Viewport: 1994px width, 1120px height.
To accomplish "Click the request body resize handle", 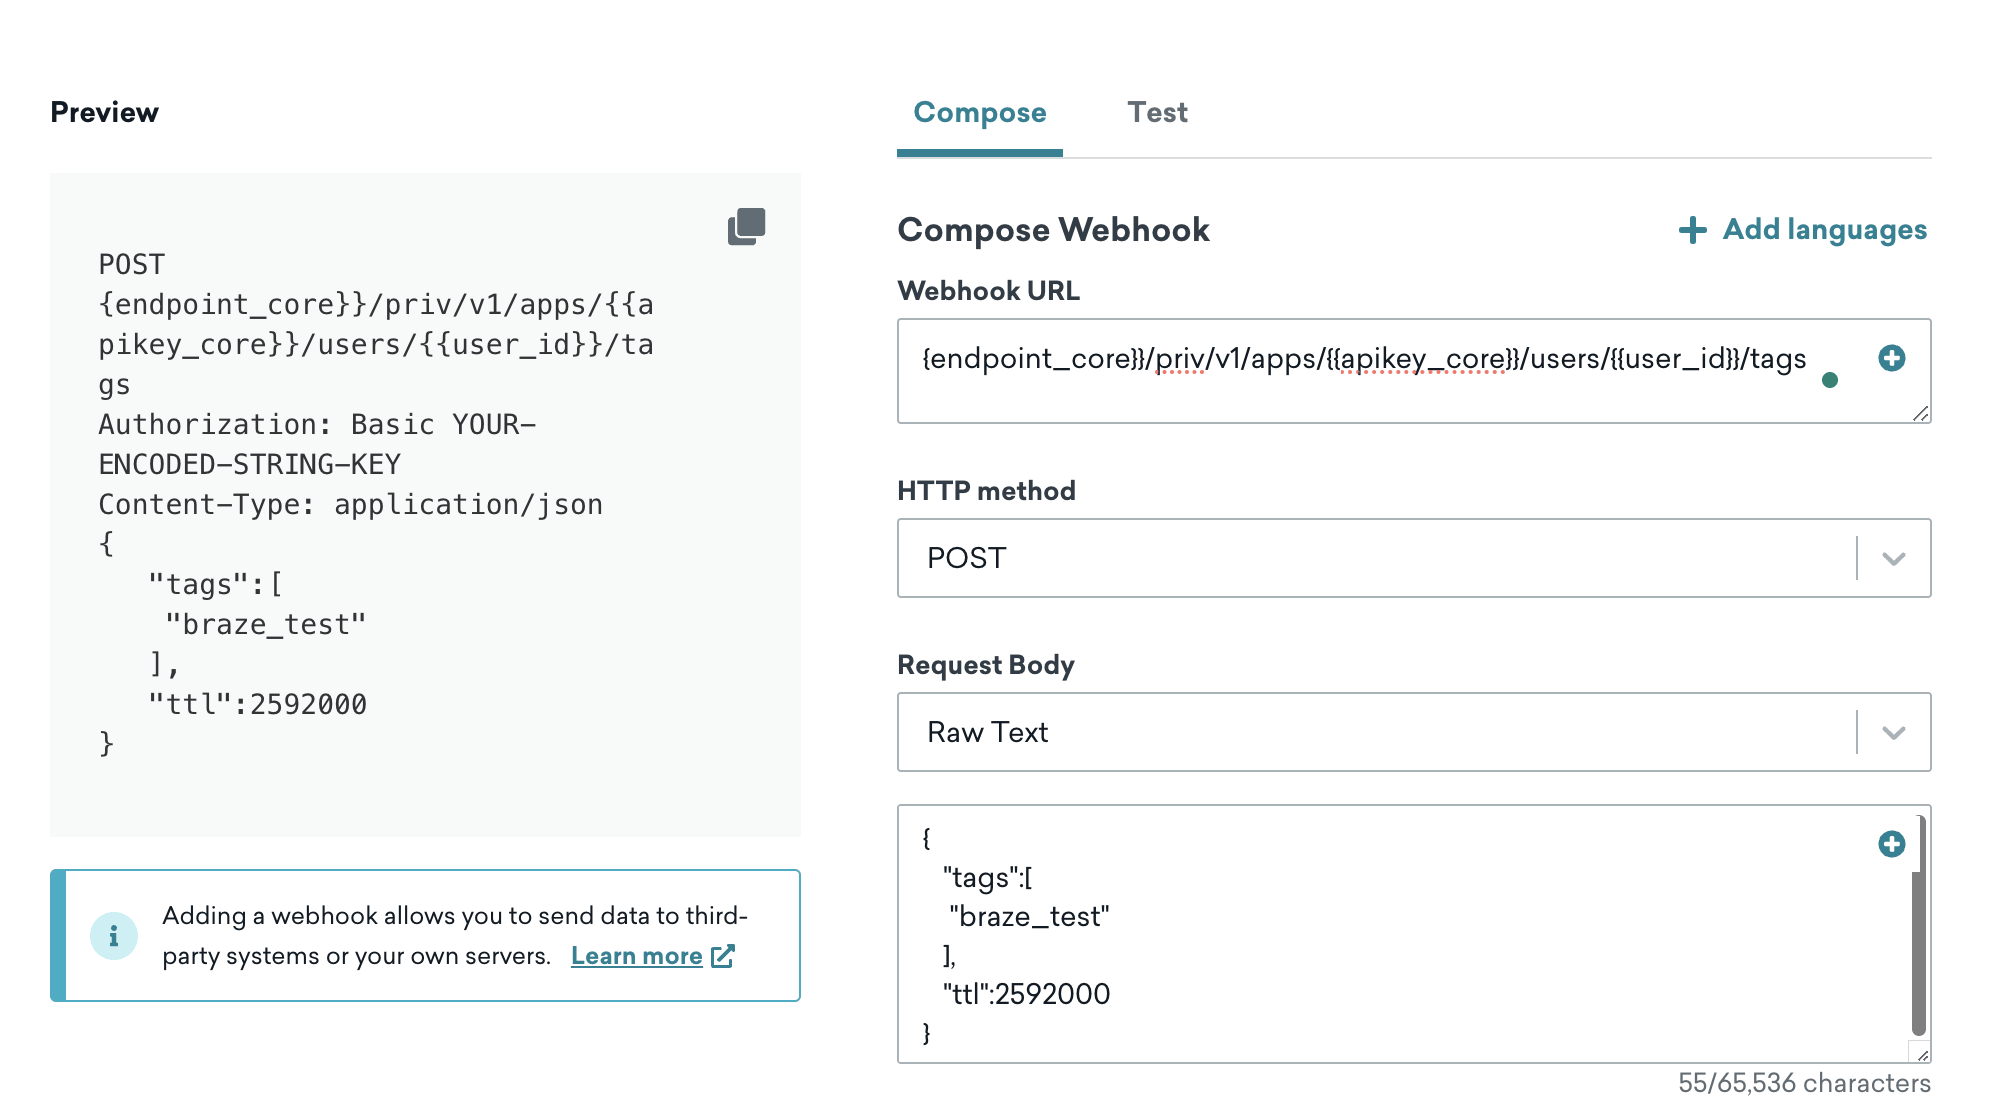I will [x=1921, y=1054].
